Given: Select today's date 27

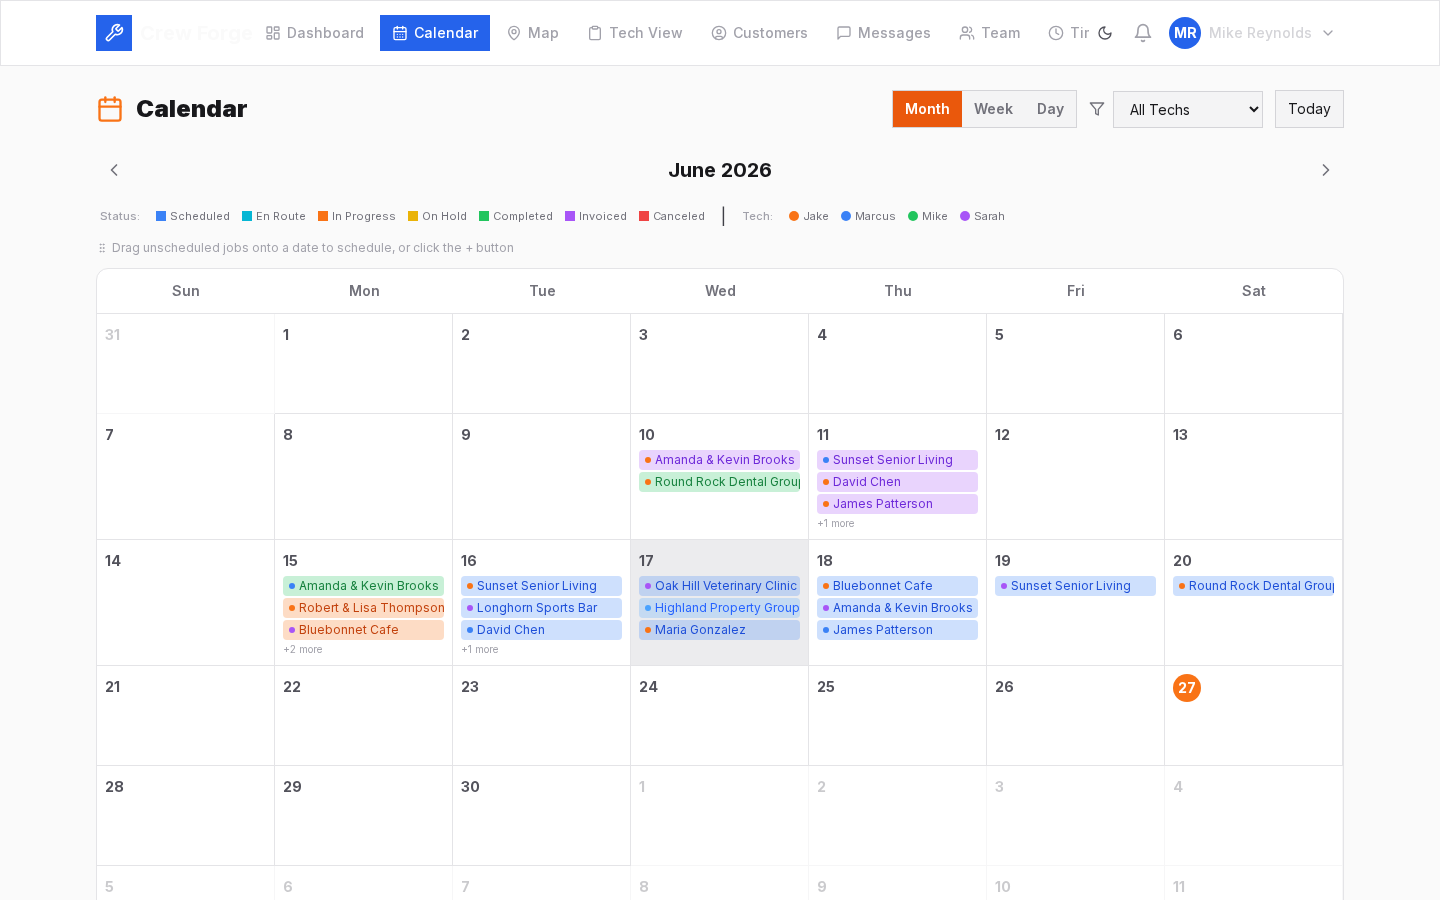Looking at the screenshot, I should coord(1187,688).
